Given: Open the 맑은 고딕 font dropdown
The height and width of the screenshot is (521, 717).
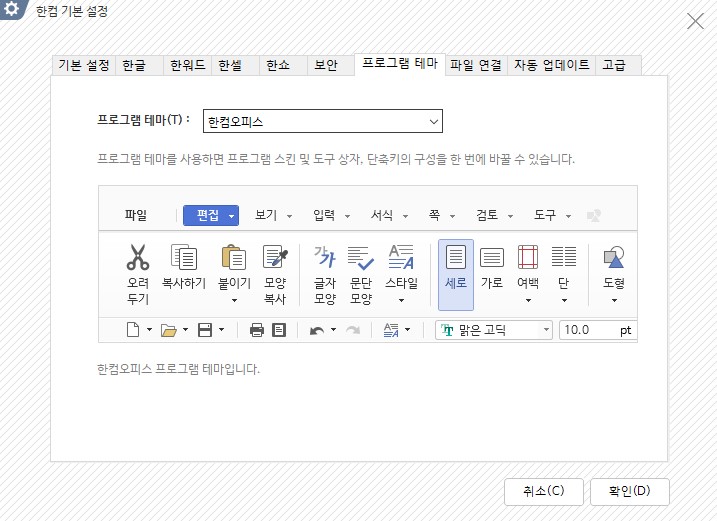Looking at the screenshot, I should coord(546,329).
